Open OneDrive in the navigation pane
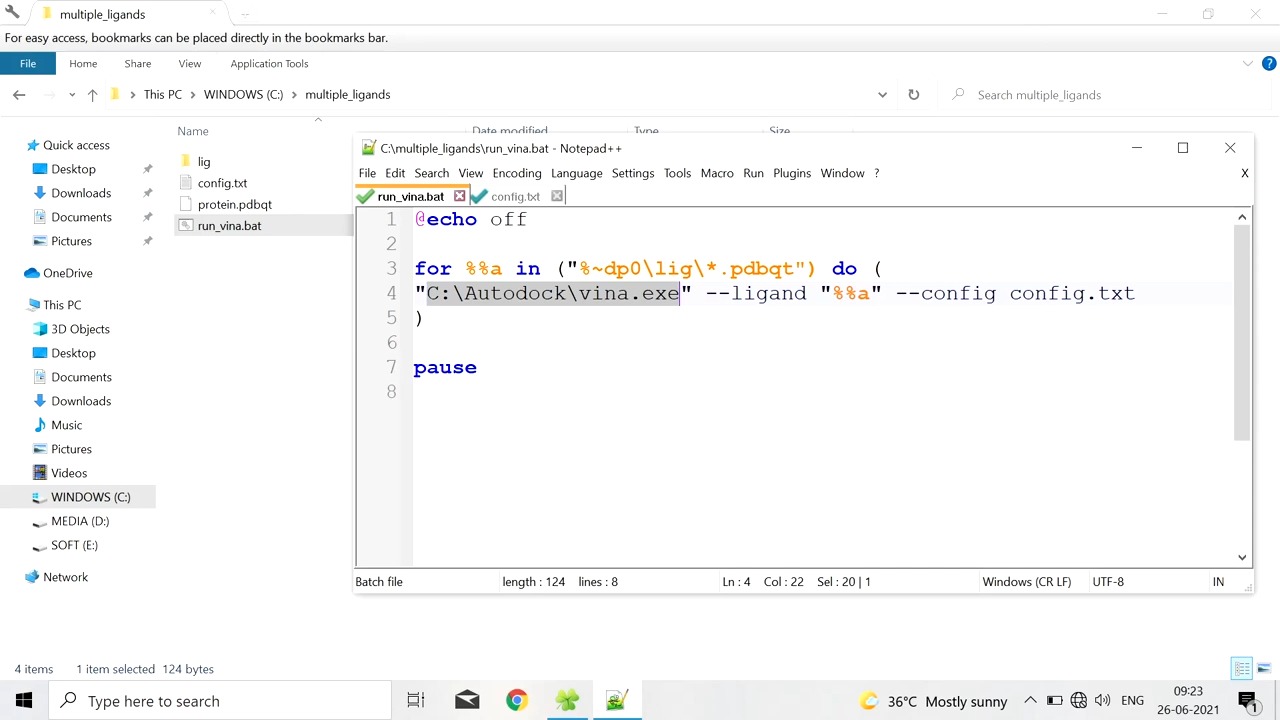This screenshot has width=1280, height=720. [67, 273]
